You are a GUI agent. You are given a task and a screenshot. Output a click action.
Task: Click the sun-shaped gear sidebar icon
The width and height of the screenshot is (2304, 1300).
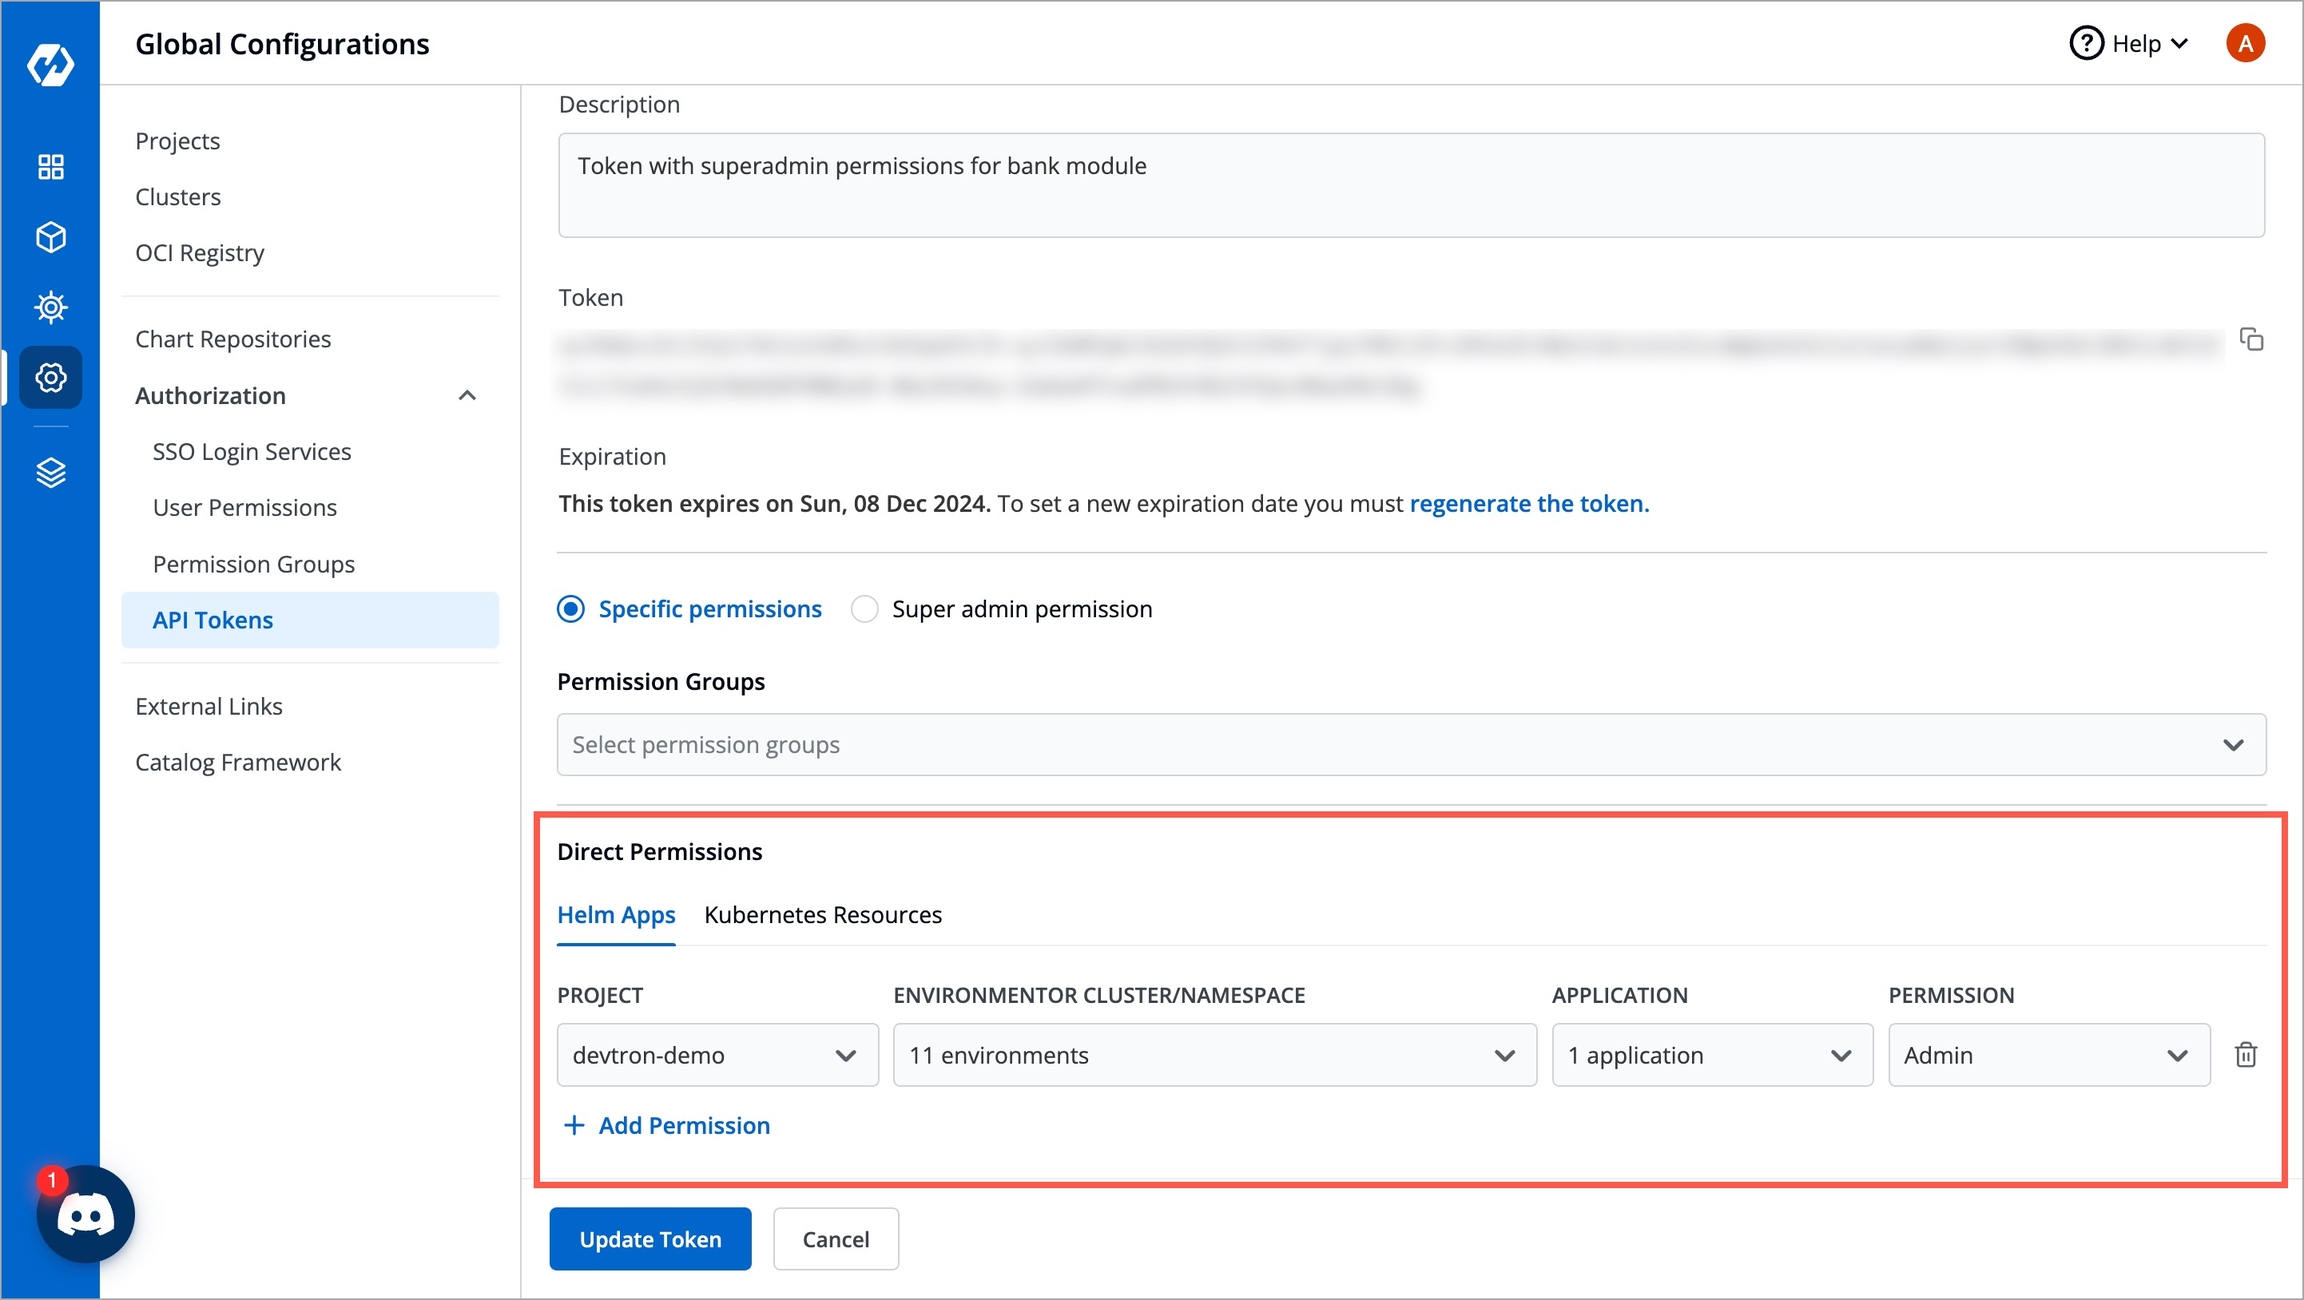(50, 307)
